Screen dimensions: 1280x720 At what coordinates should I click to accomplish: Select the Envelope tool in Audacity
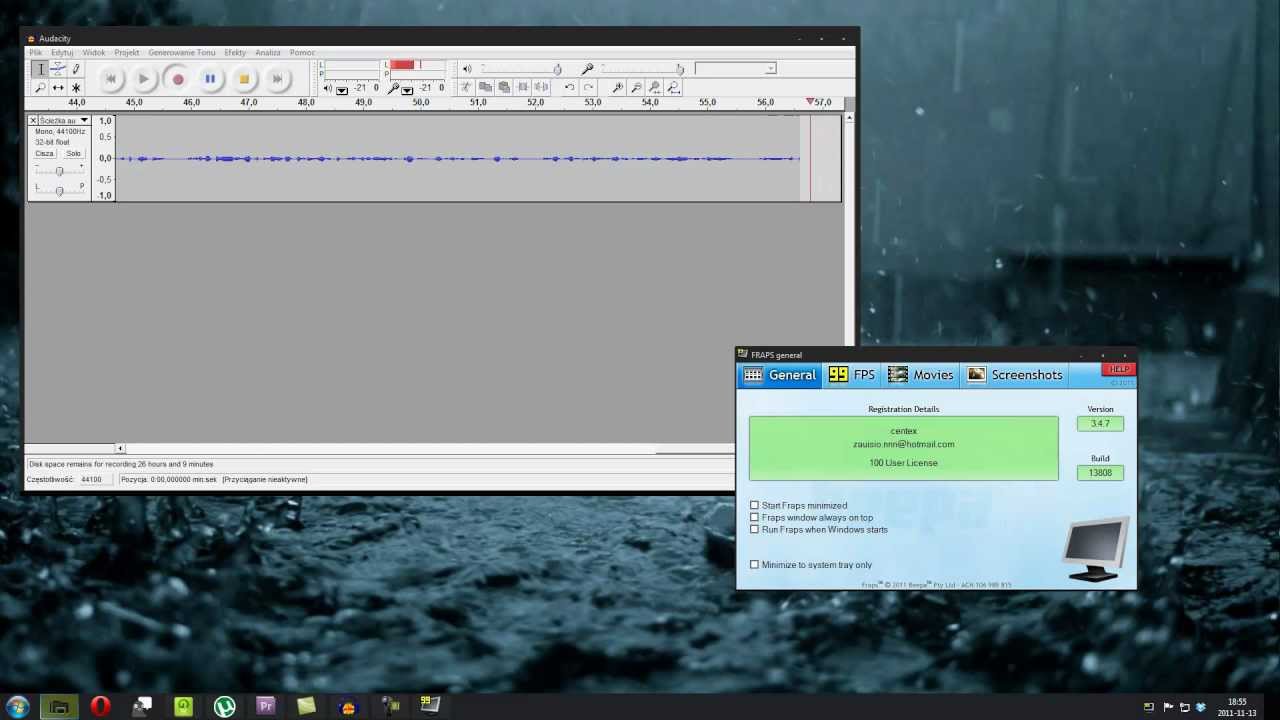(58, 69)
